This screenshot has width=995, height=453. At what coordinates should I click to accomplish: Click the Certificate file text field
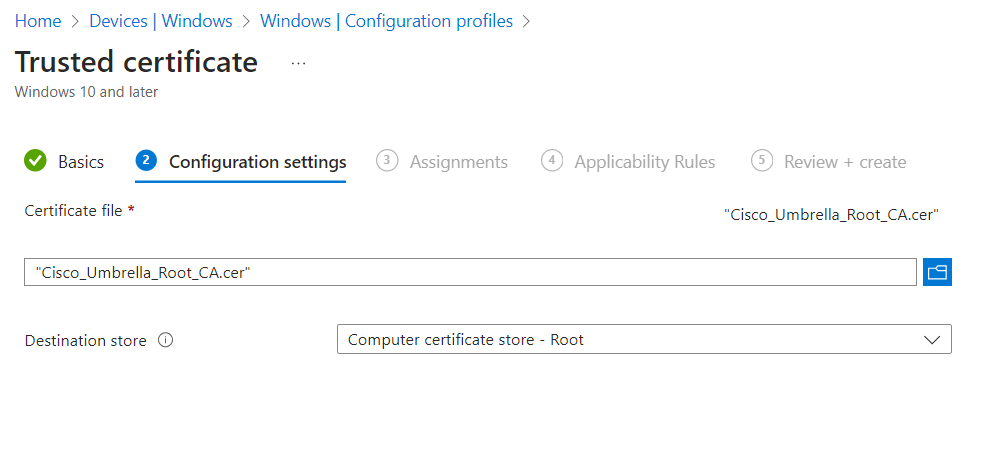[470, 272]
